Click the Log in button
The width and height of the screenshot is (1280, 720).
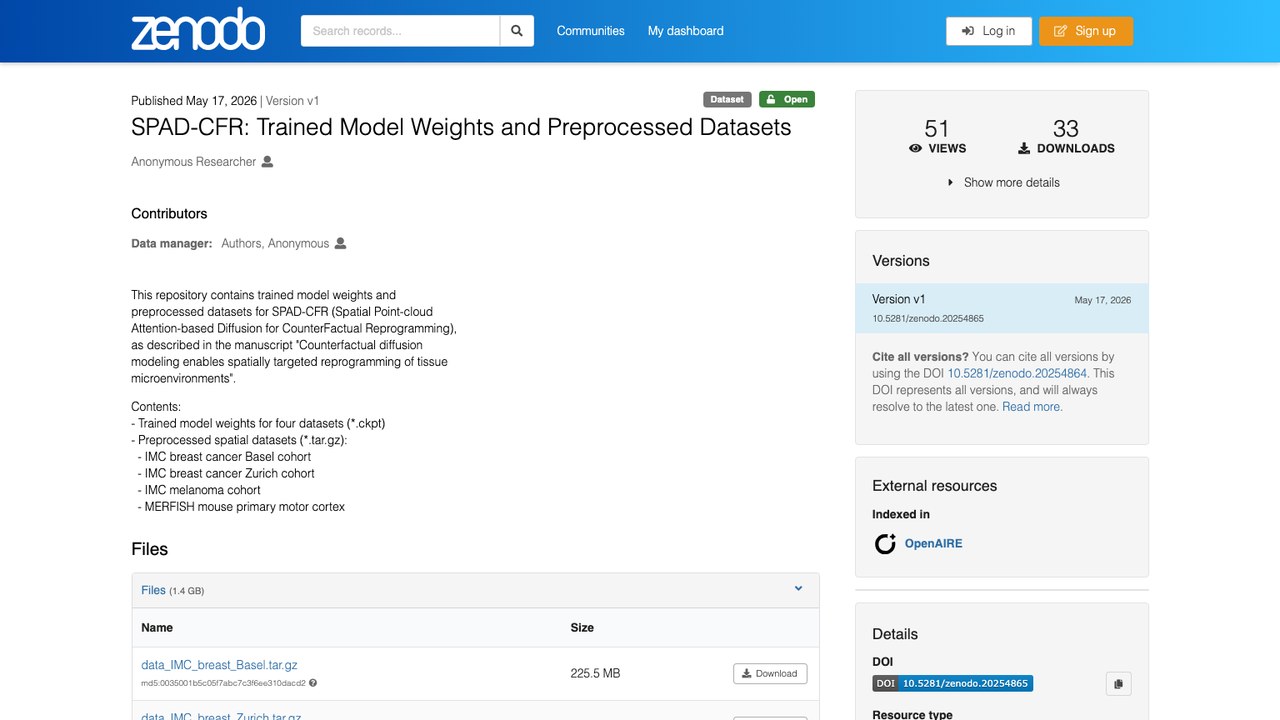point(989,31)
